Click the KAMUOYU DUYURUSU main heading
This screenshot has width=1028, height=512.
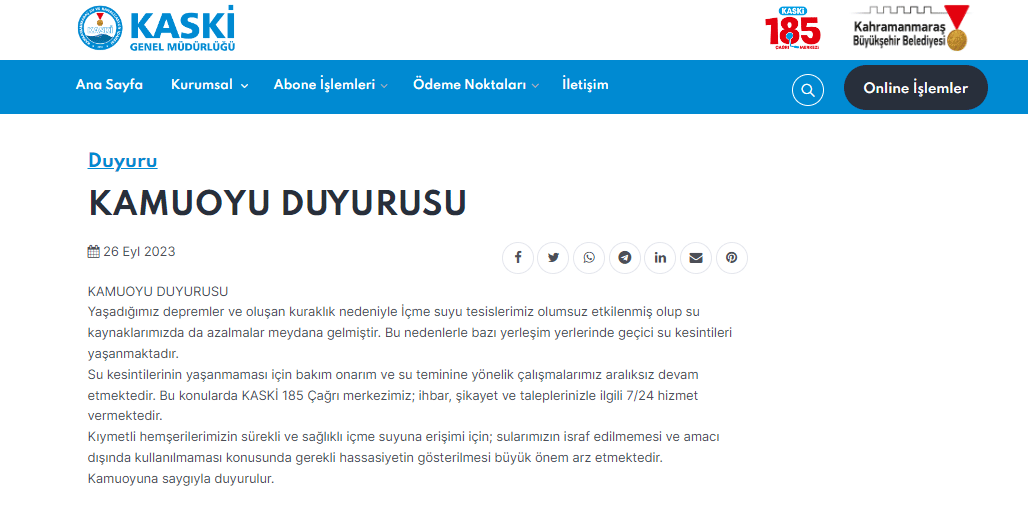277,203
